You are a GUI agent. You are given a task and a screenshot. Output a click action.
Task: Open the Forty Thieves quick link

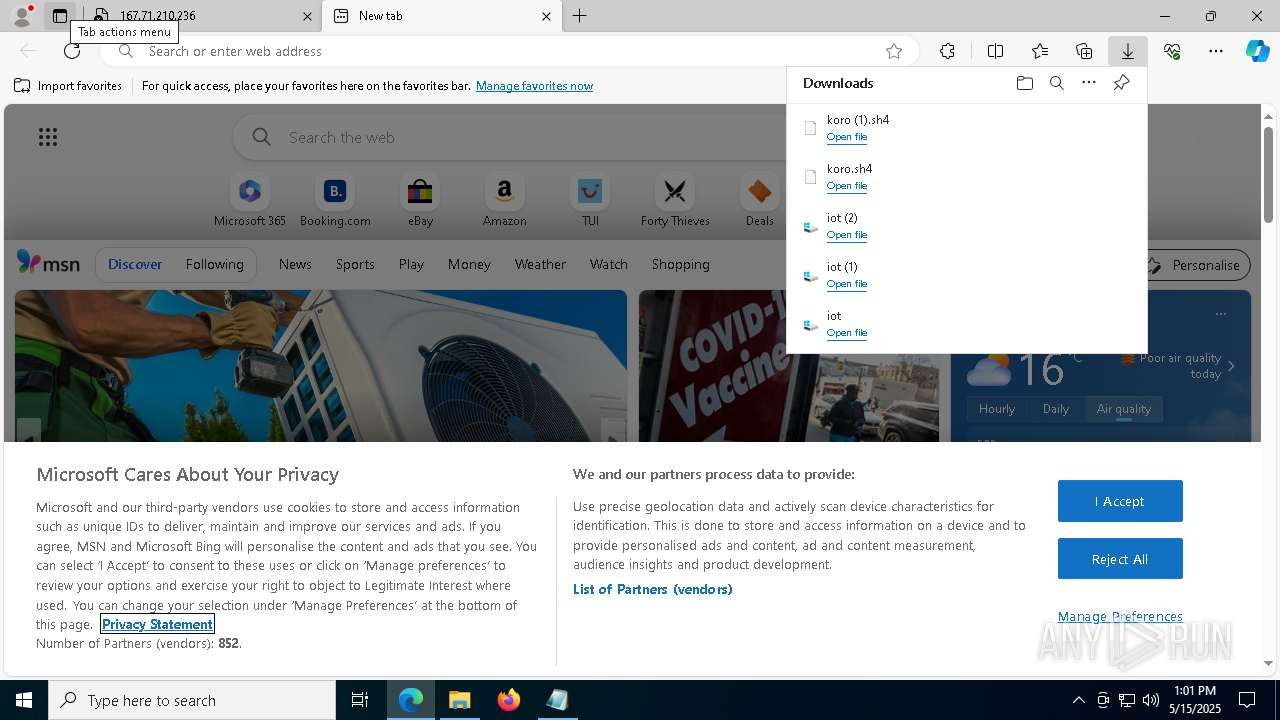(x=675, y=200)
